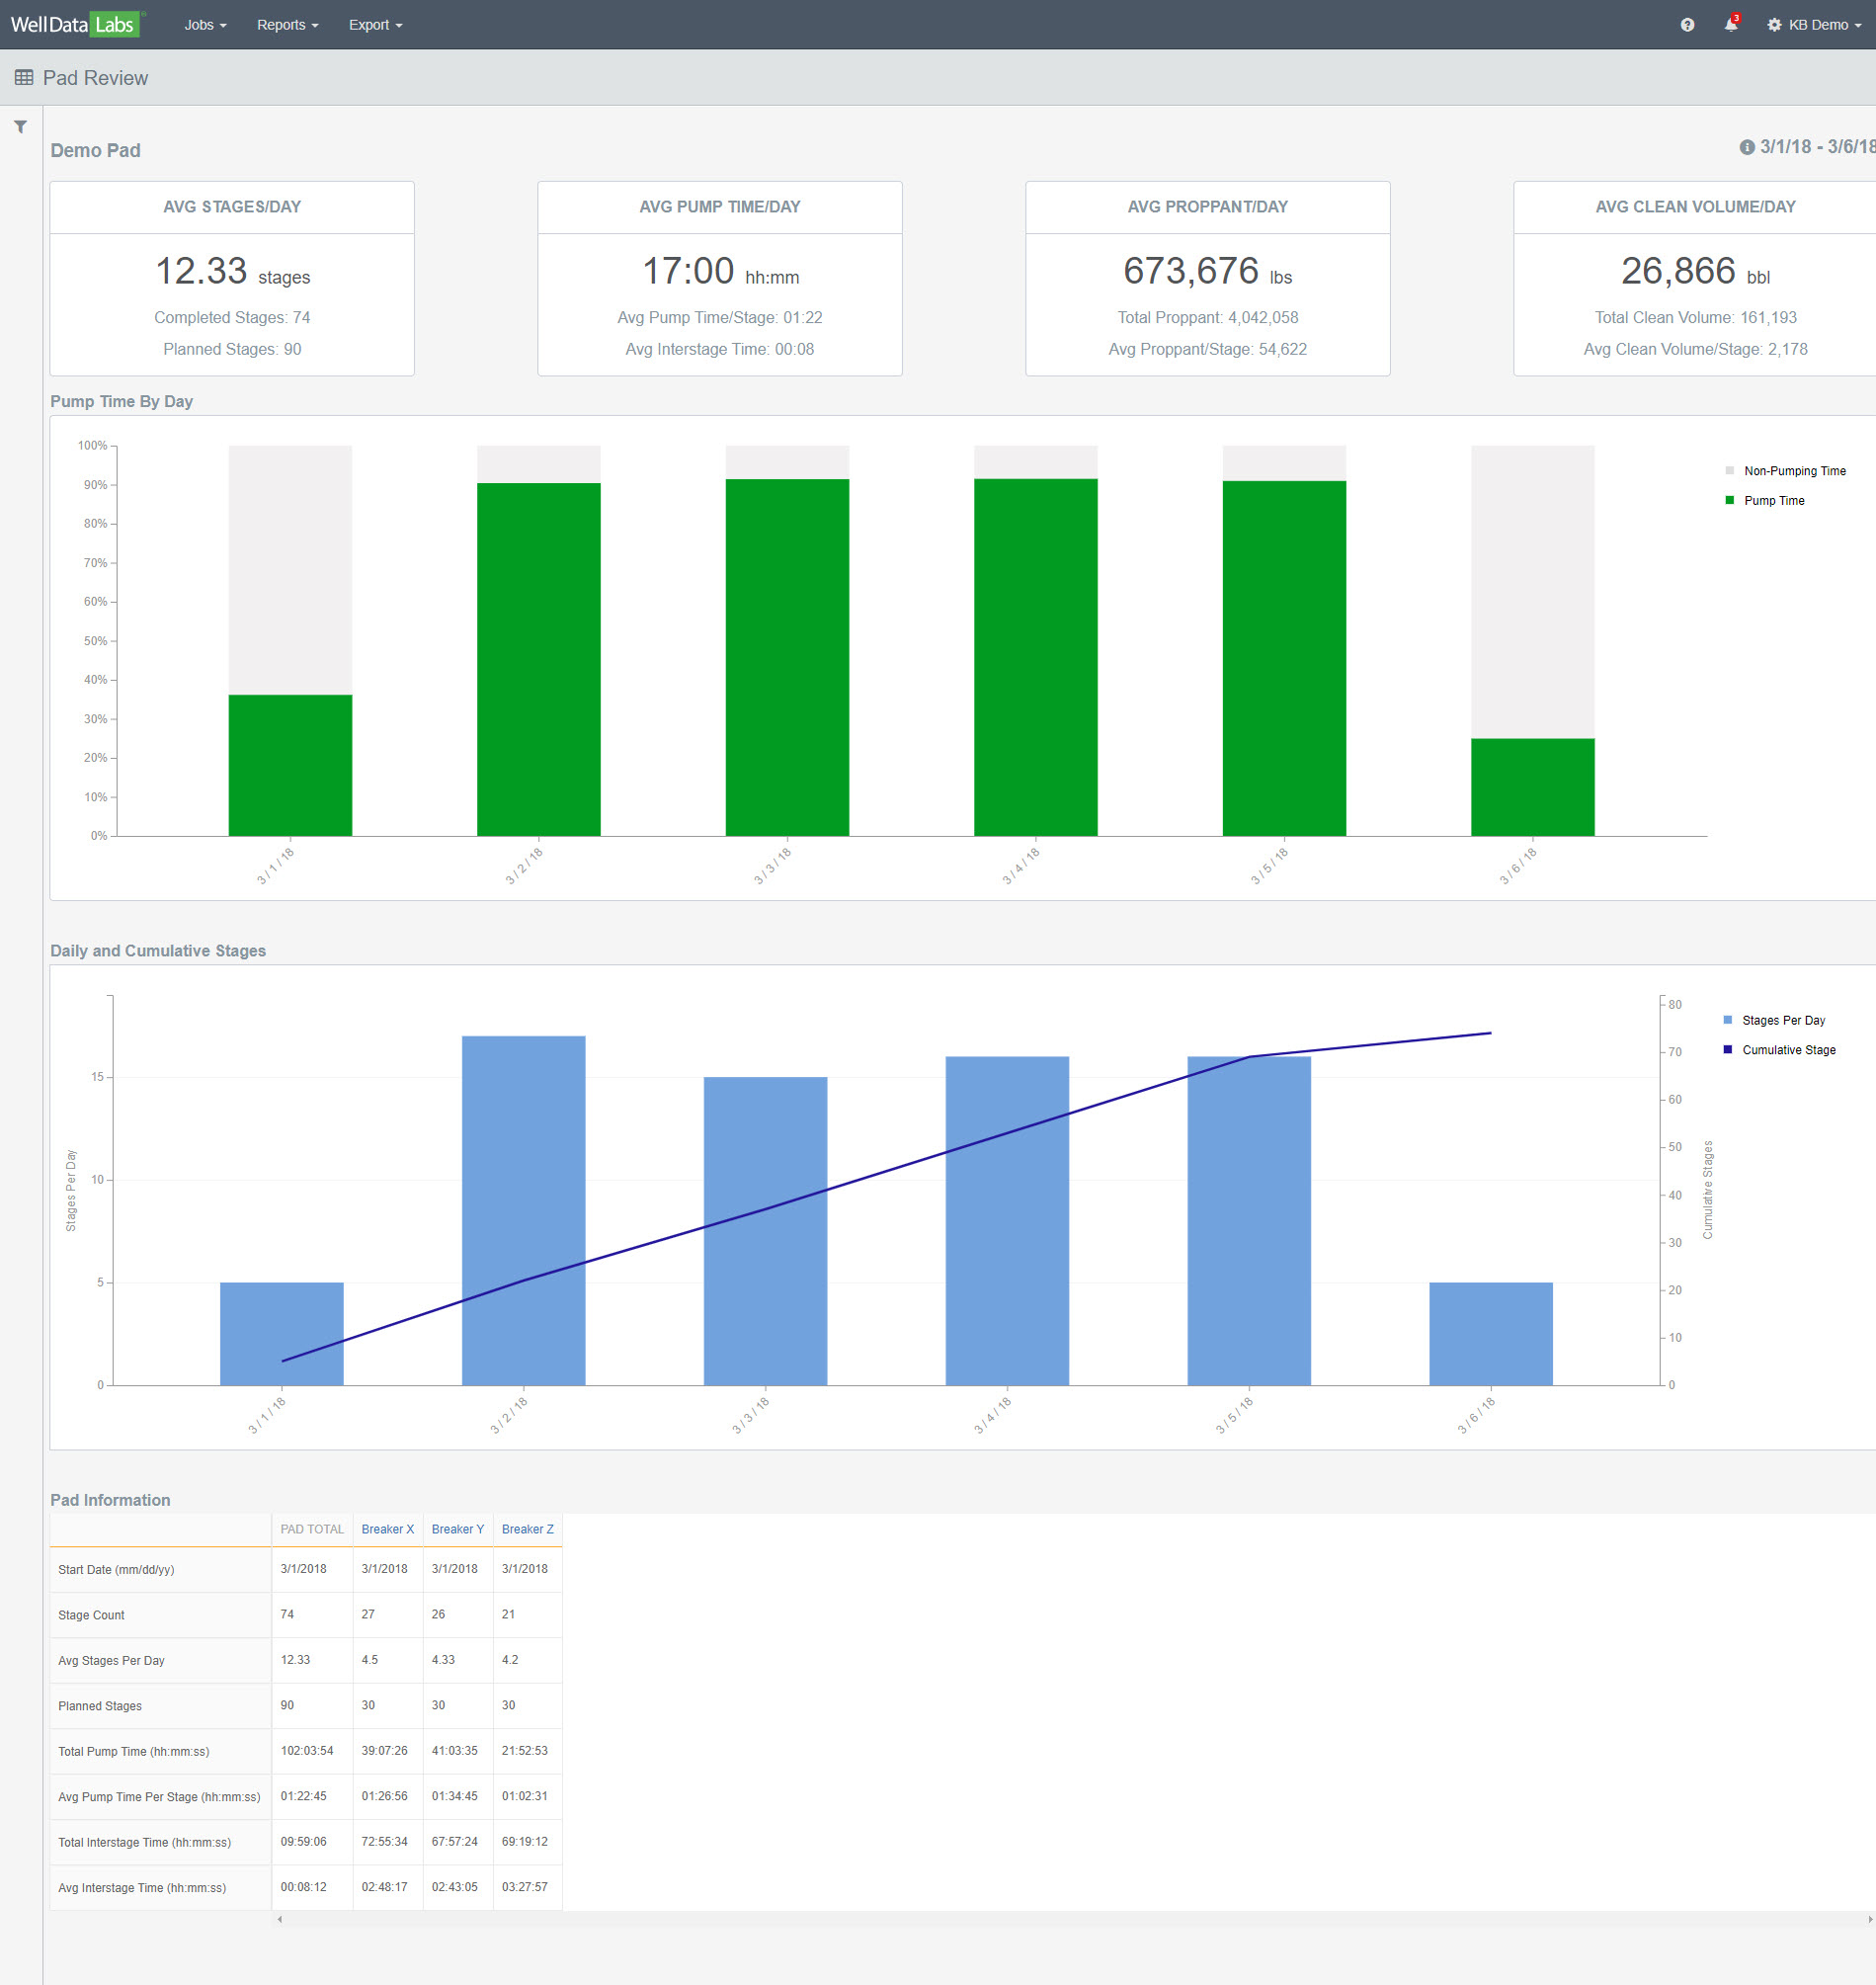
Task: Expand the Reports dropdown menu
Action: (x=288, y=25)
